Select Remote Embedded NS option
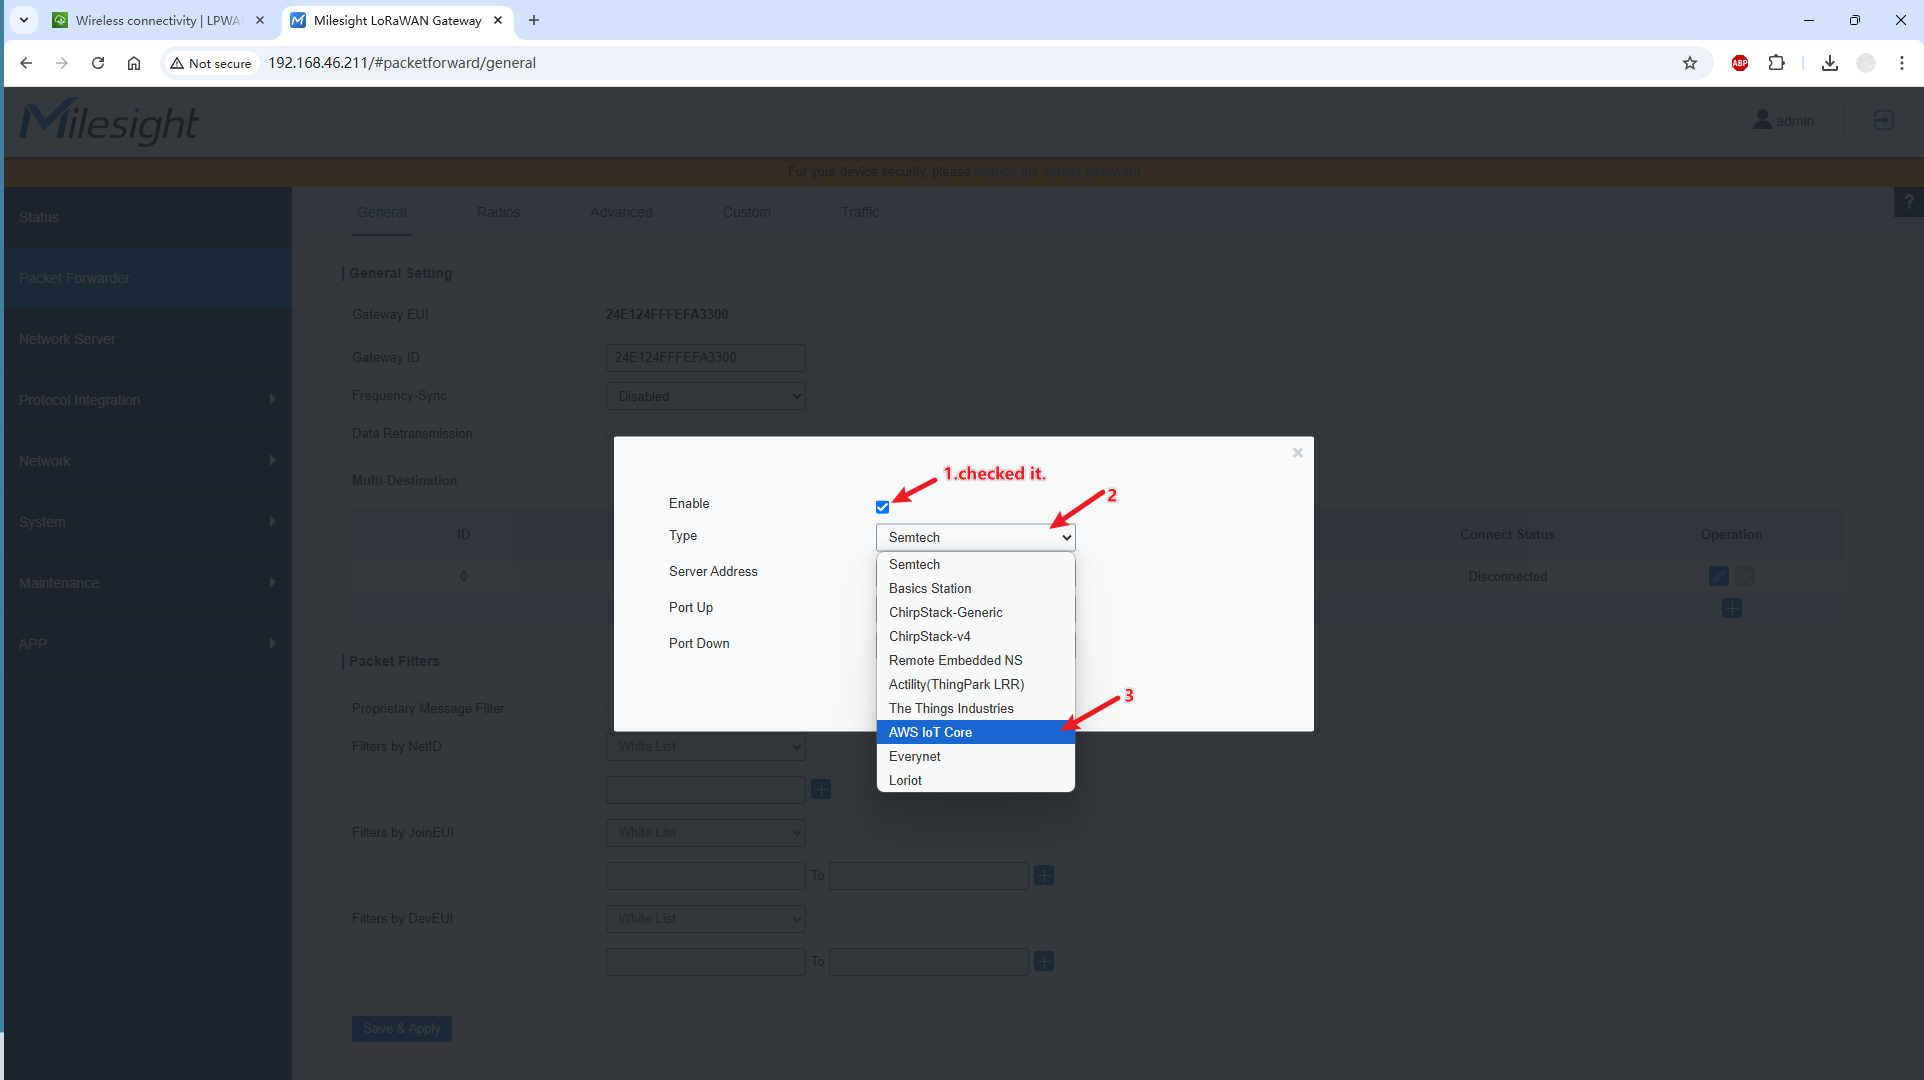The image size is (1924, 1080). (x=955, y=661)
